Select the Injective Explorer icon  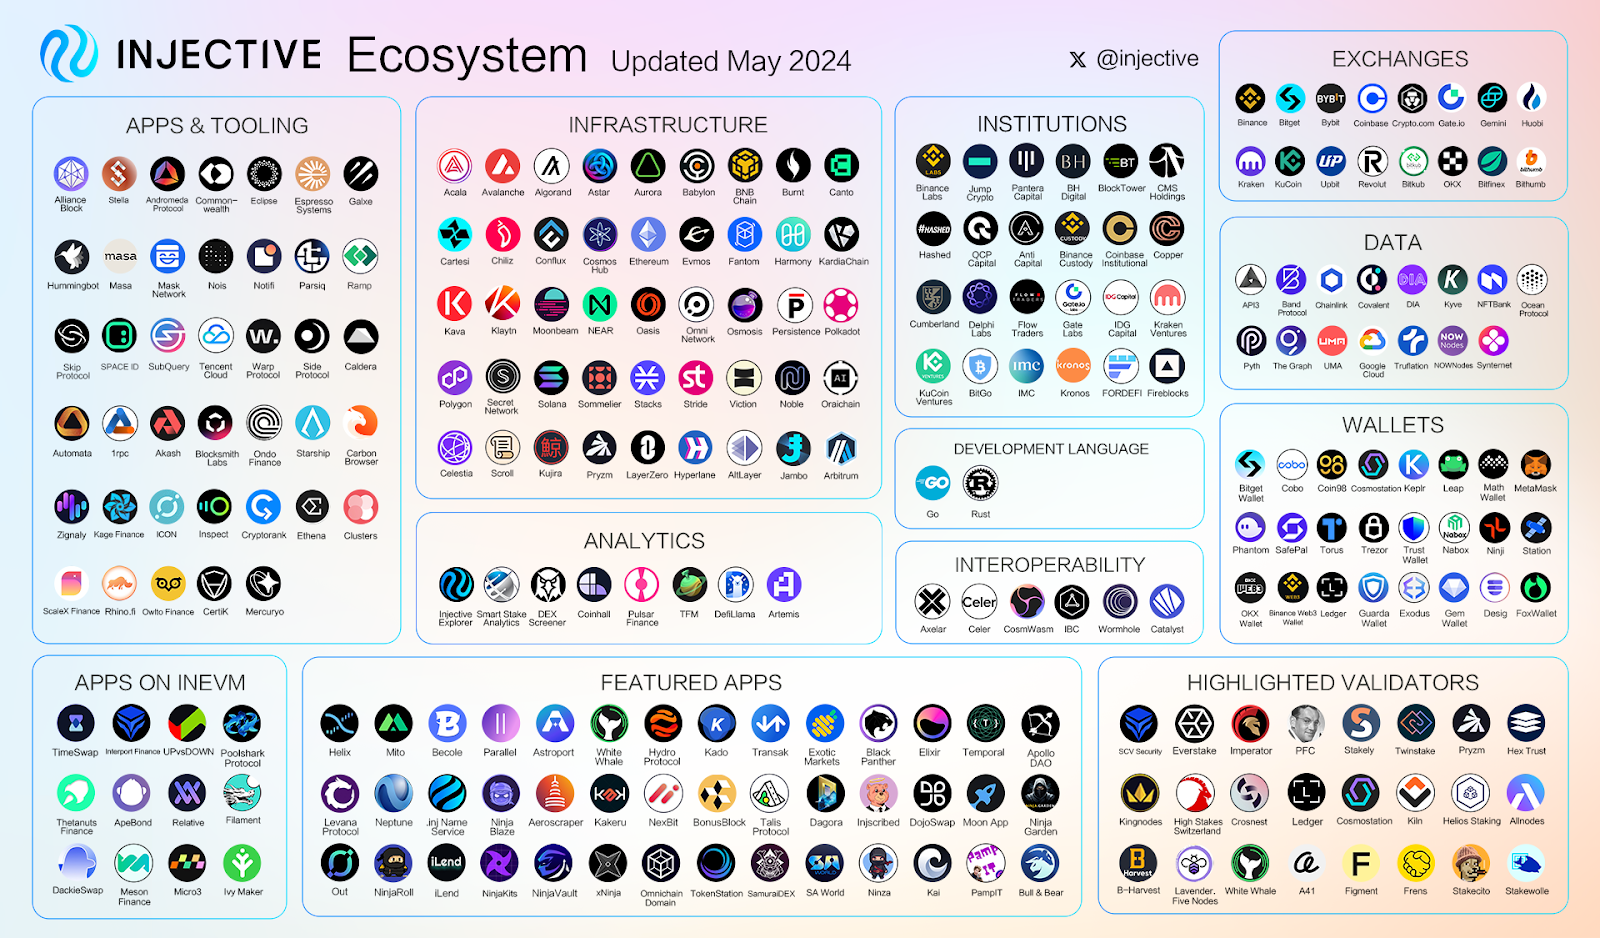click(456, 585)
